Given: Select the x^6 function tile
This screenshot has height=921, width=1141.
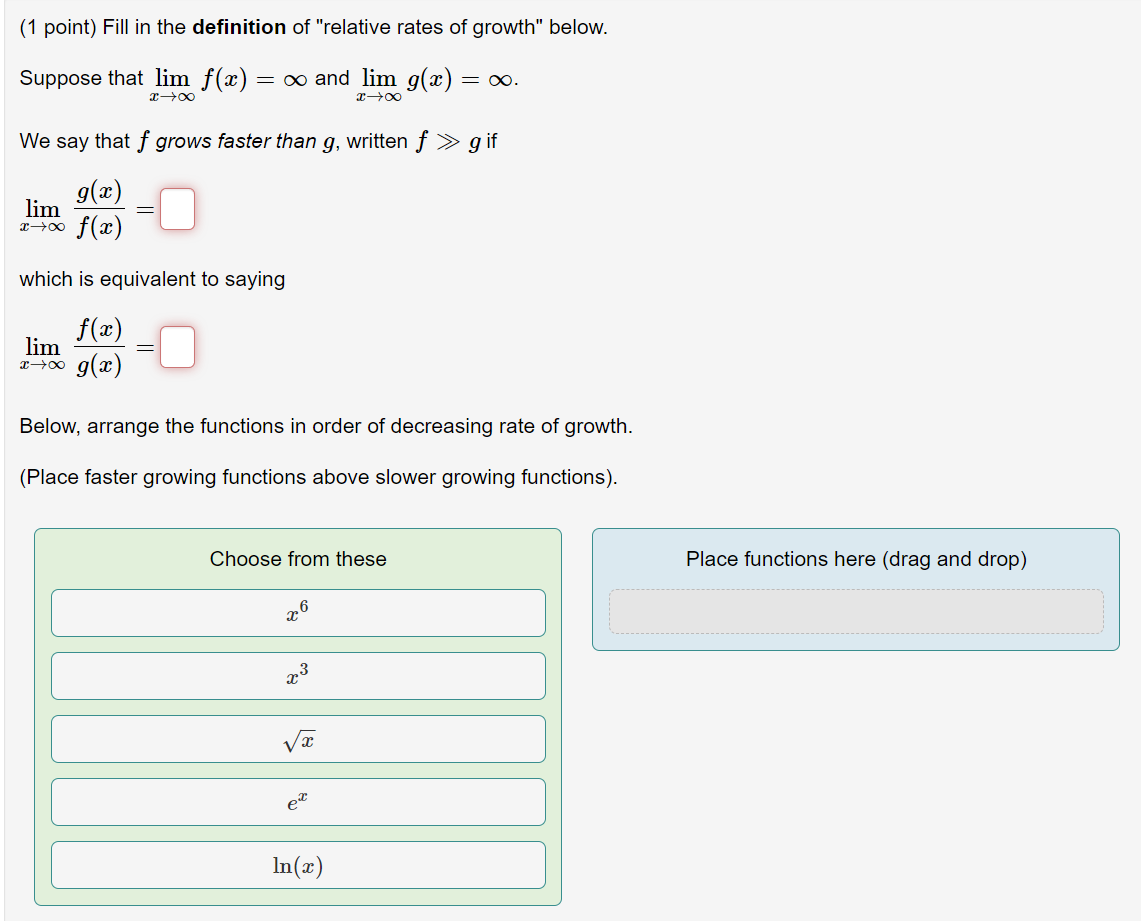Looking at the screenshot, I should [297, 612].
